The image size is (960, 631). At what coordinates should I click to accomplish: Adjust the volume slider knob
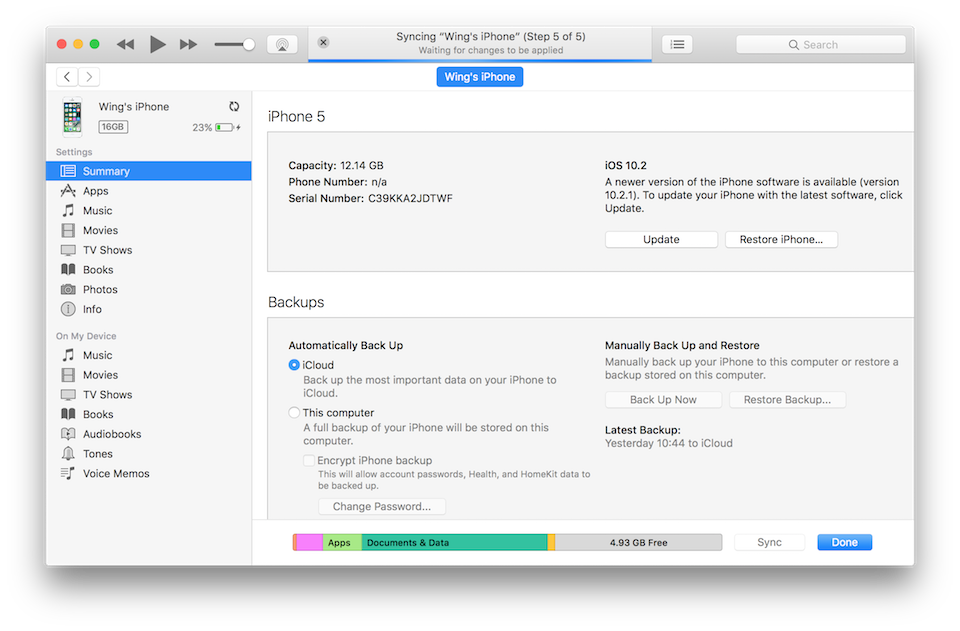(x=249, y=44)
